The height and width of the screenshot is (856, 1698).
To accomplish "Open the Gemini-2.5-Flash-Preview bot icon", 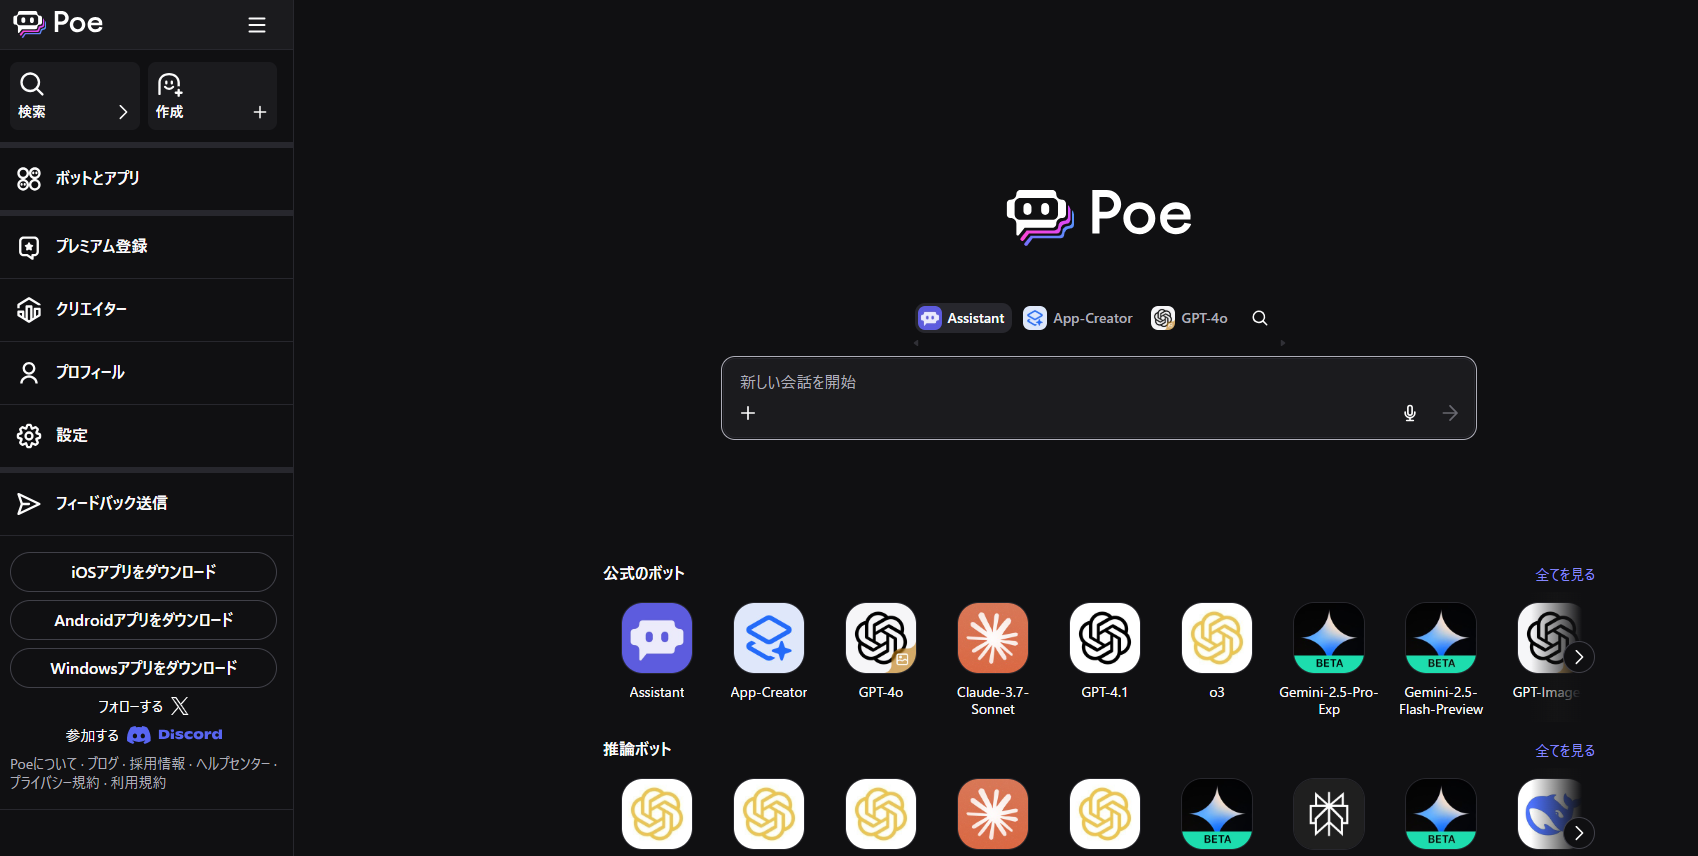I will (1441, 638).
